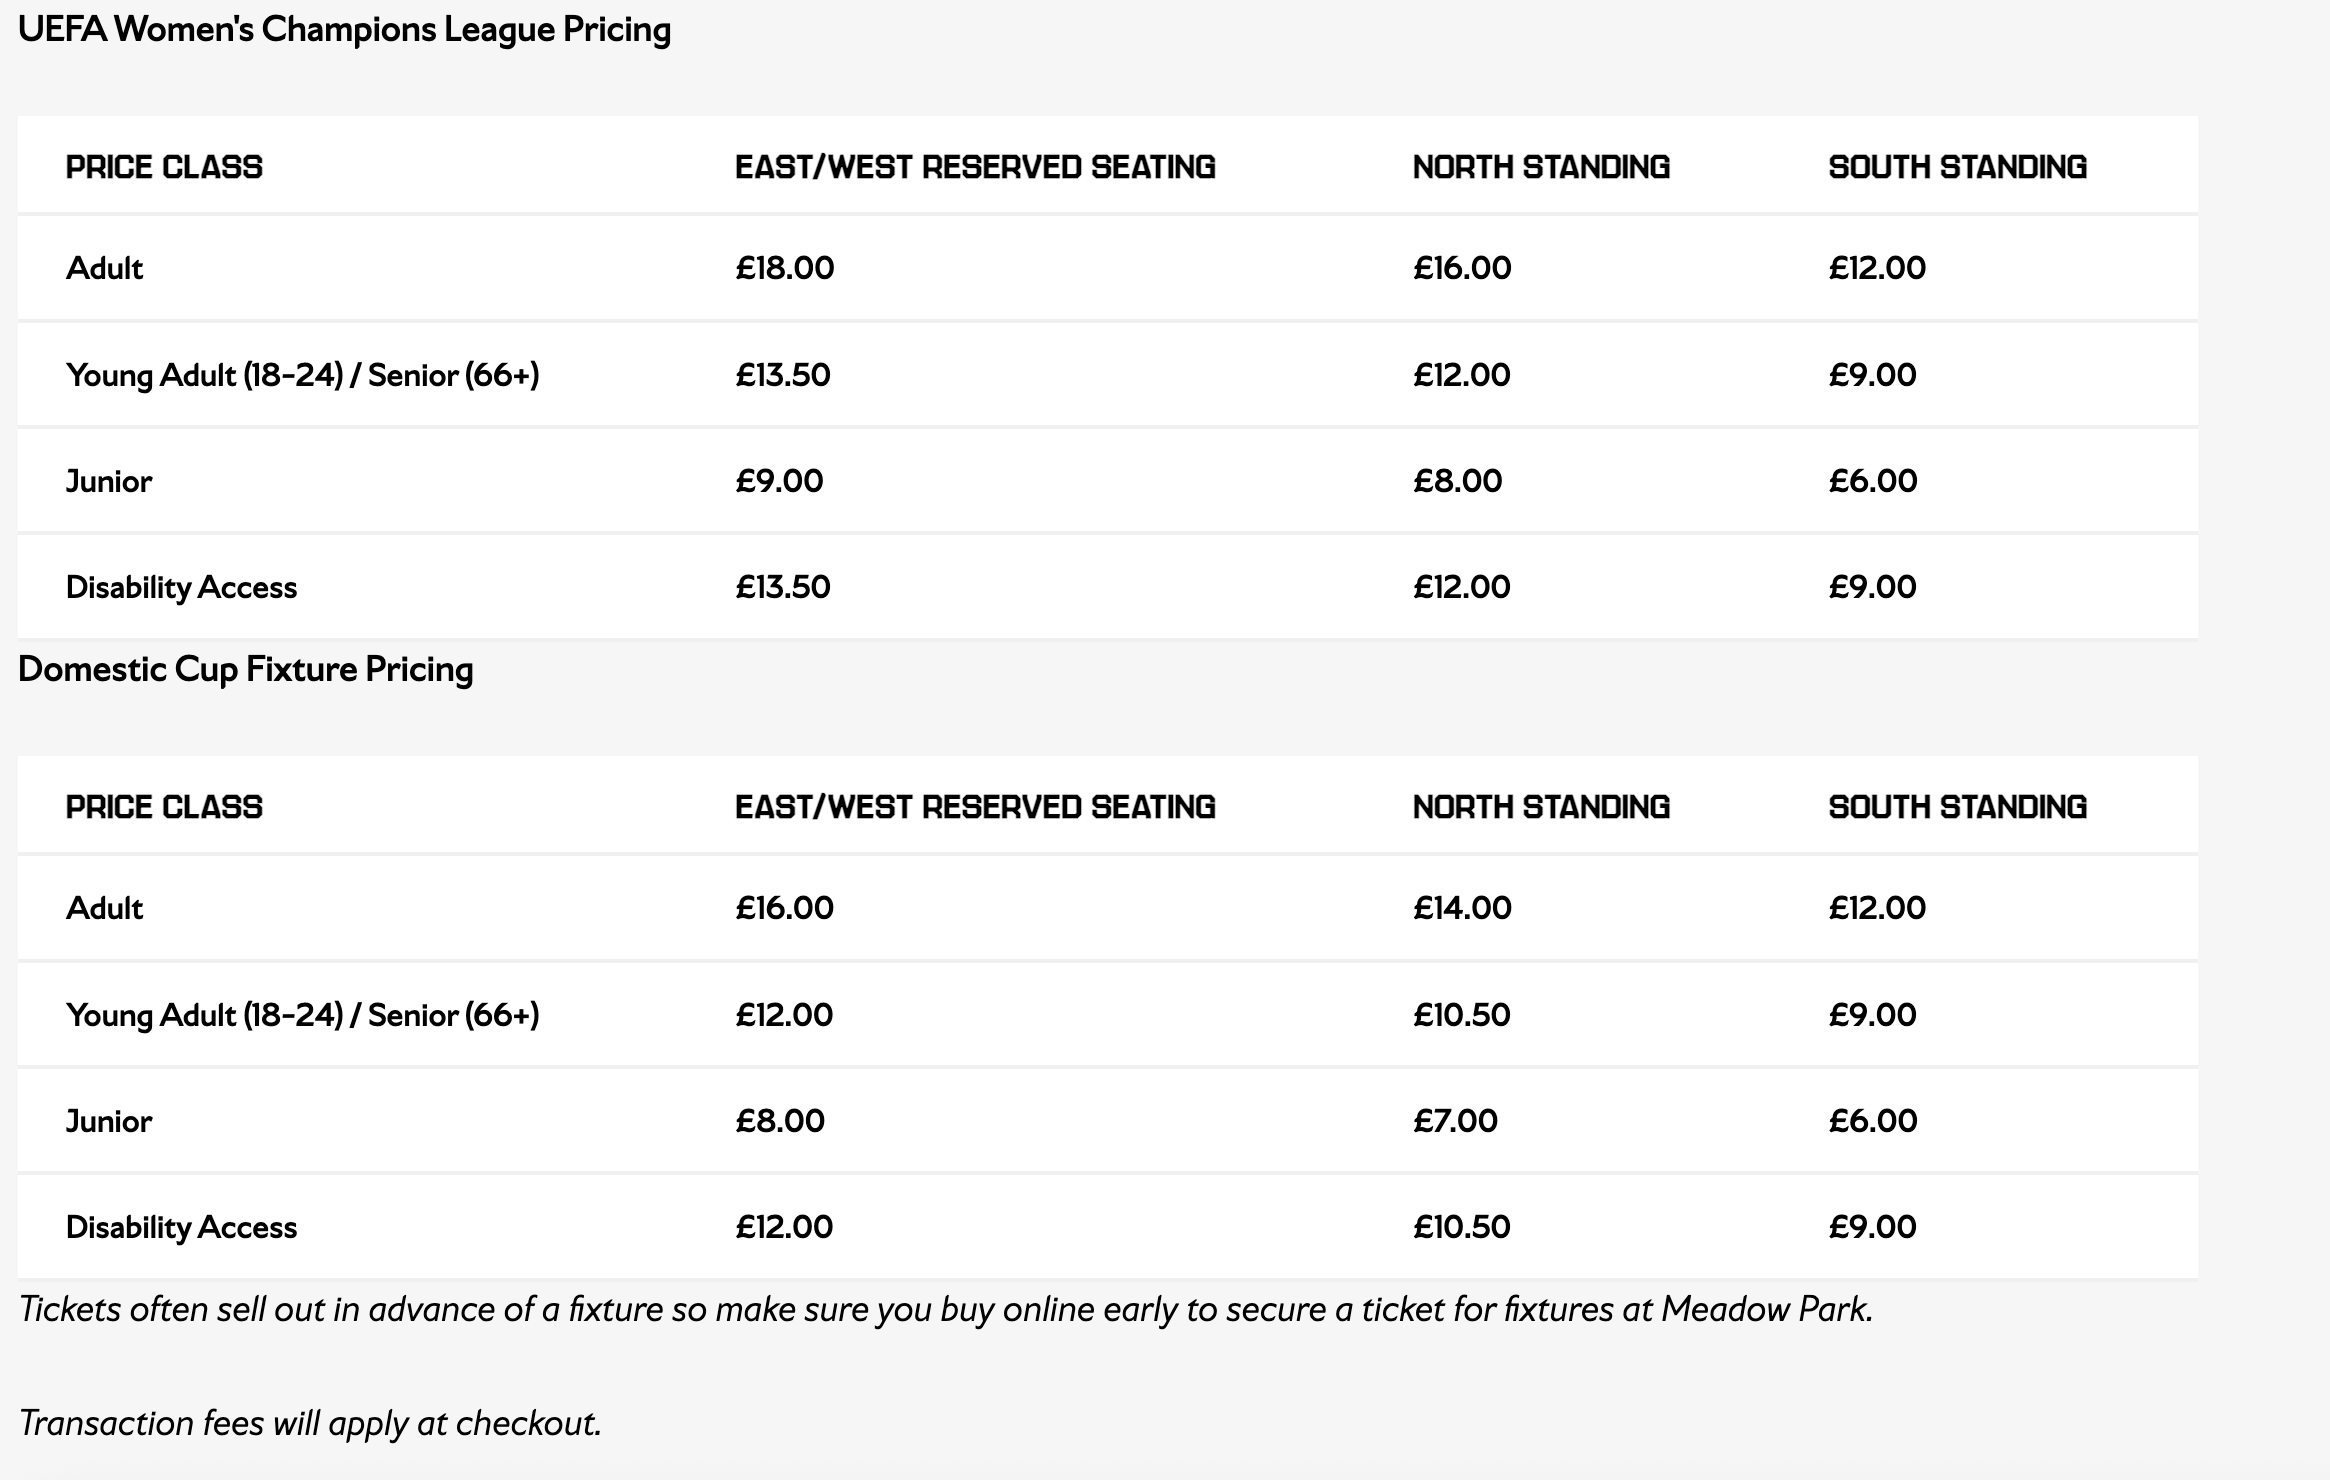Select the £7.00 Junior North Standing price
This screenshot has height=1480, width=2330.
click(1455, 1121)
